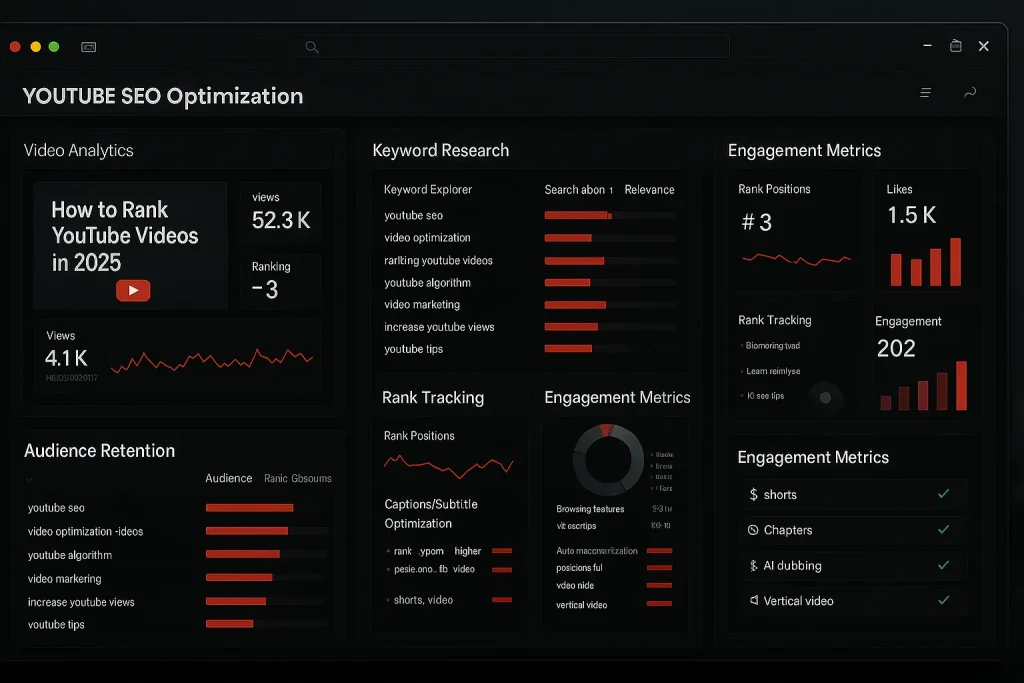Click the magnifying glass in the search bar

tap(311, 46)
